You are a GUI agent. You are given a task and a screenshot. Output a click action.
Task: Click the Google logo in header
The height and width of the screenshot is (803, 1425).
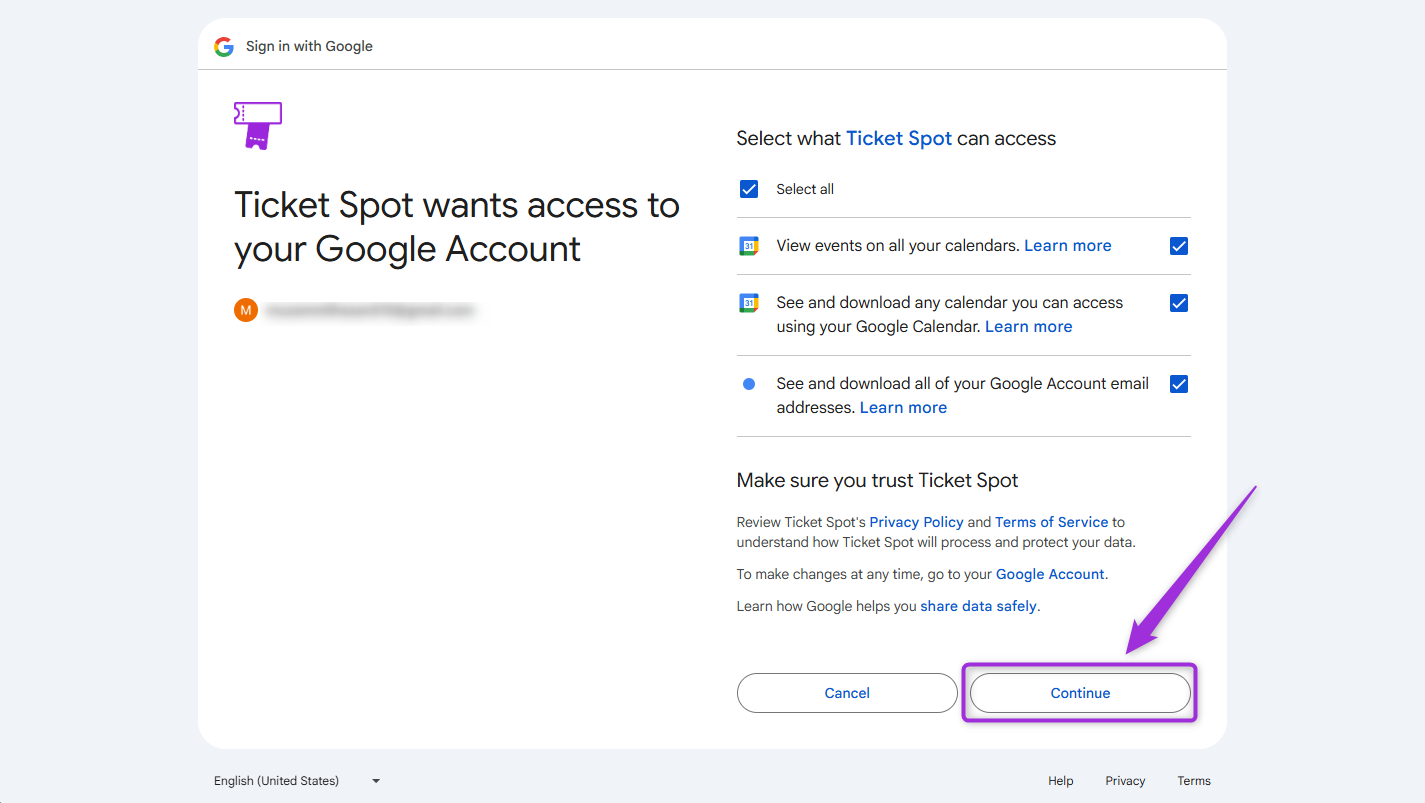224,47
